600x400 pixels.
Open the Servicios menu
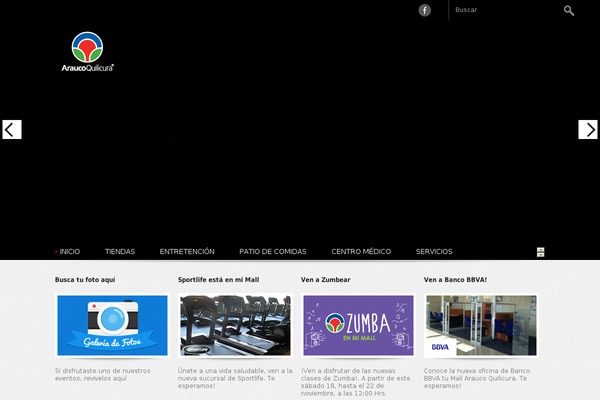(434, 252)
